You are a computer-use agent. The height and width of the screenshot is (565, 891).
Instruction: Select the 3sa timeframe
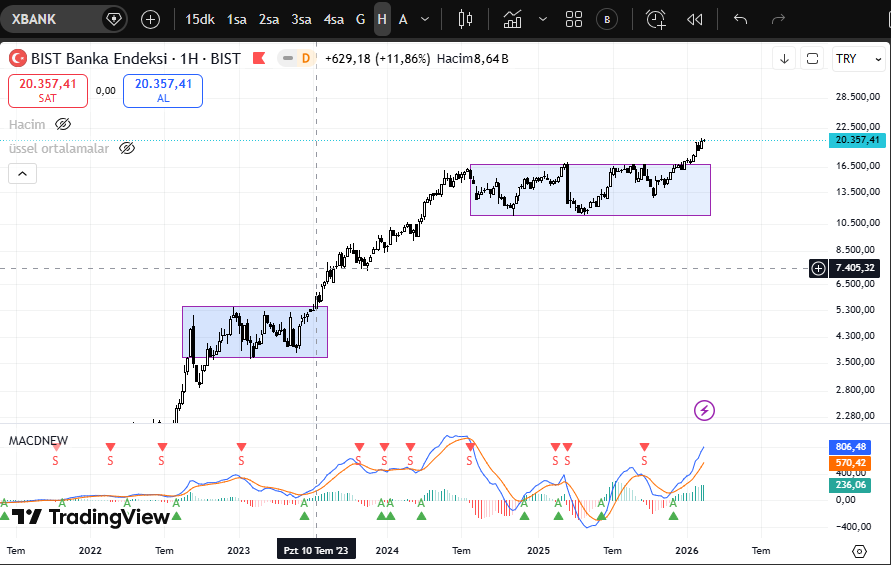tap(301, 19)
